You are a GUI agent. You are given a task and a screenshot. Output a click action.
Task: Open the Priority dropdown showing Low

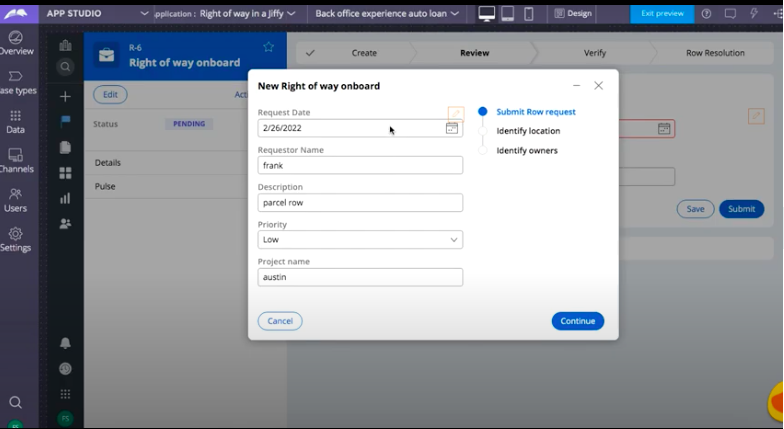coord(360,240)
